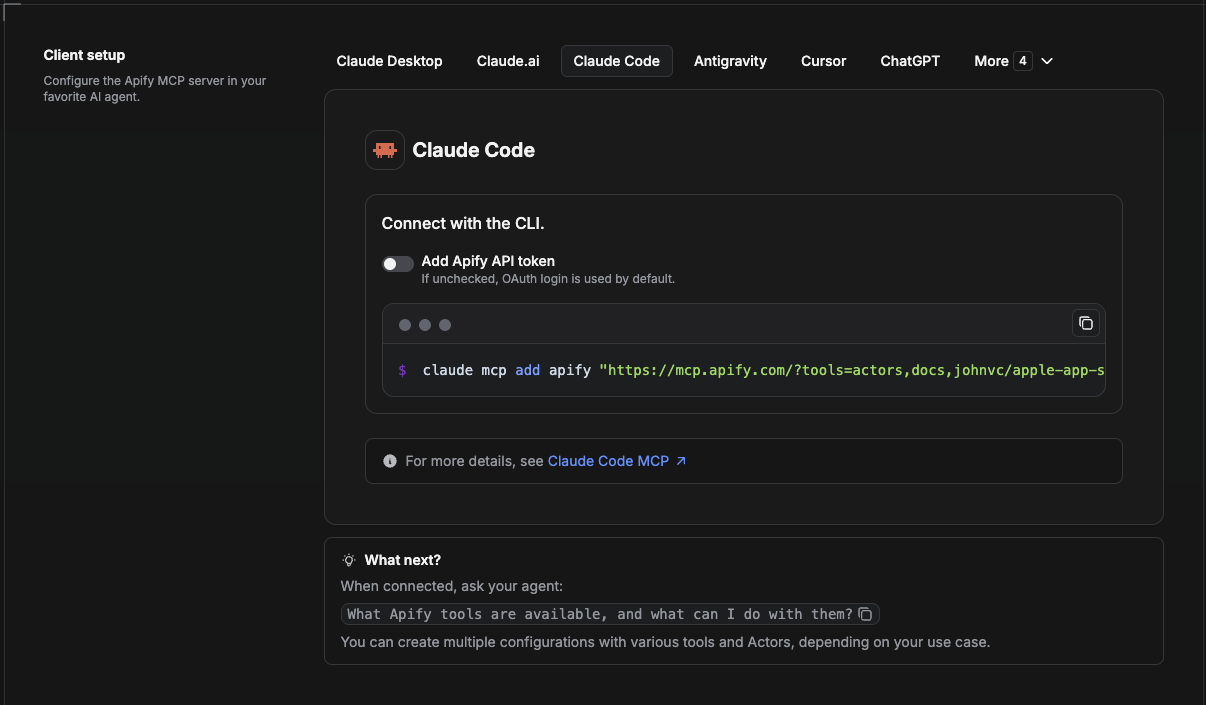
Task: Click the 'OAuth login is used by default' note
Action: coord(548,279)
